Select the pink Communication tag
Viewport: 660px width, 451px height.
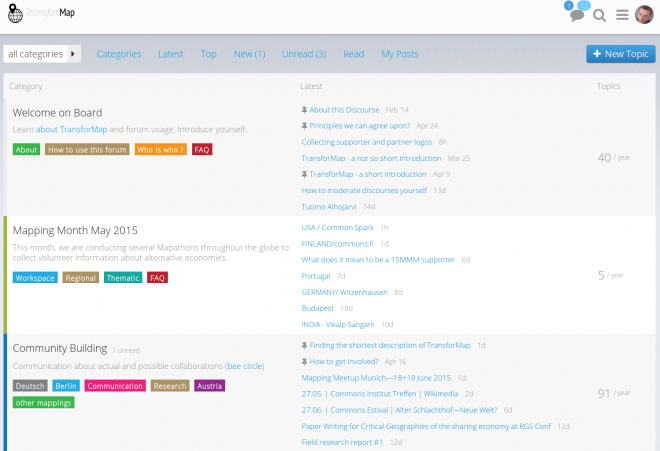click(115, 386)
